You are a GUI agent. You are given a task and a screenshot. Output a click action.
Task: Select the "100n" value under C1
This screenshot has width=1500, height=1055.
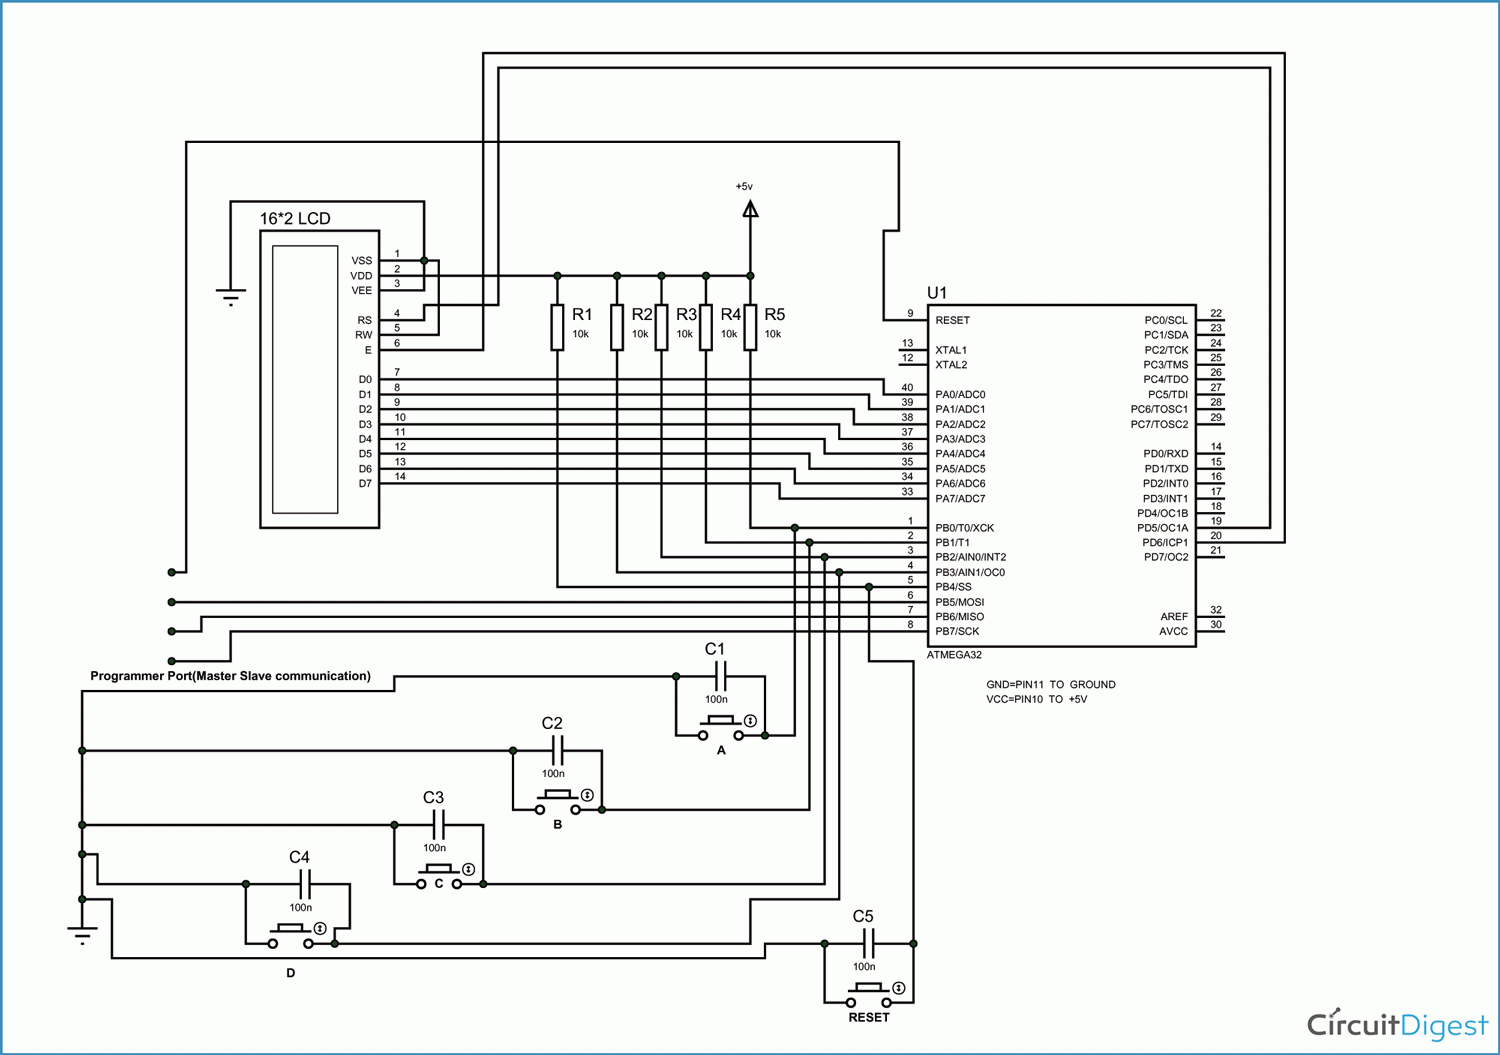716,700
